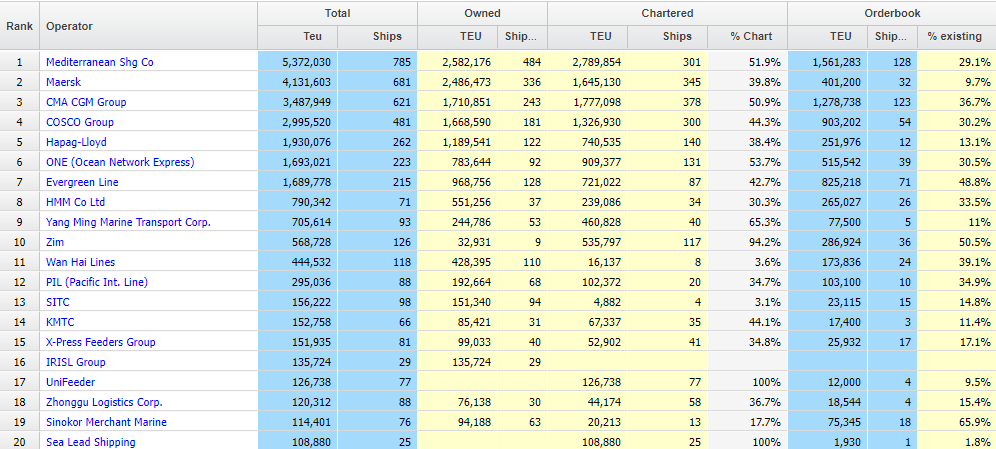Select the Chartered group header
This screenshot has width=996, height=449.
[x=667, y=13]
